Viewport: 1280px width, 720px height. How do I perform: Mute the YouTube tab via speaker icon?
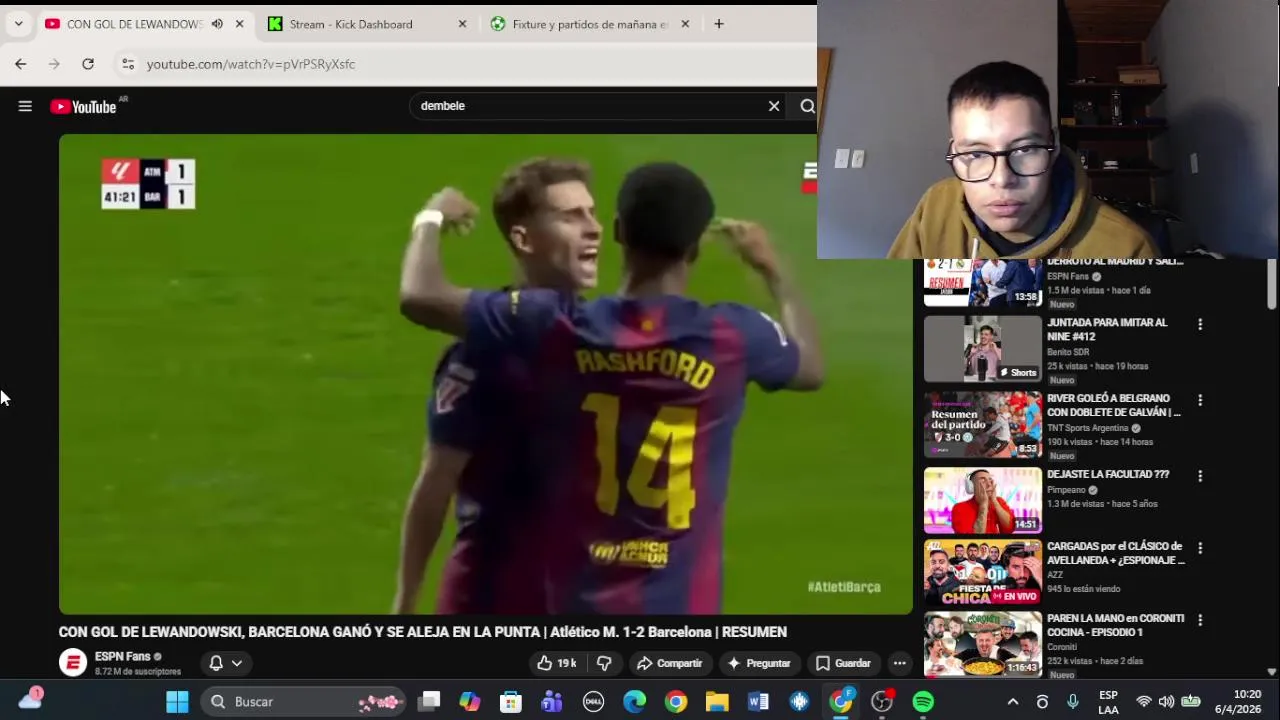217,24
